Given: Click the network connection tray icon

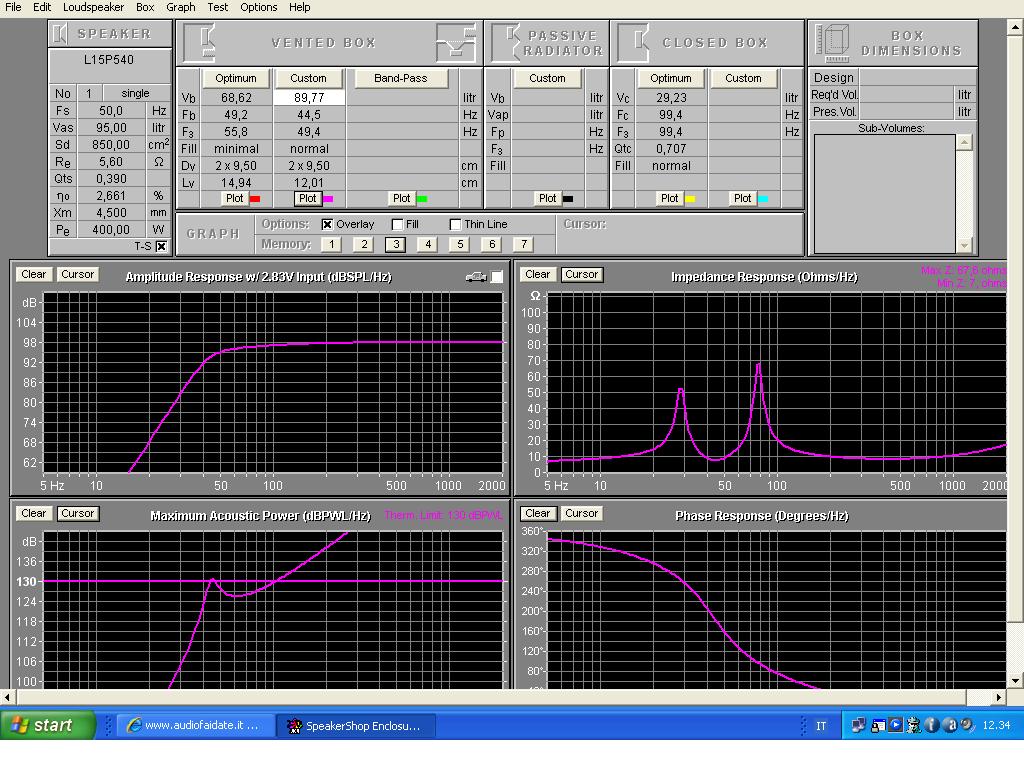Looking at the screenshot, I should coord(858,725).
